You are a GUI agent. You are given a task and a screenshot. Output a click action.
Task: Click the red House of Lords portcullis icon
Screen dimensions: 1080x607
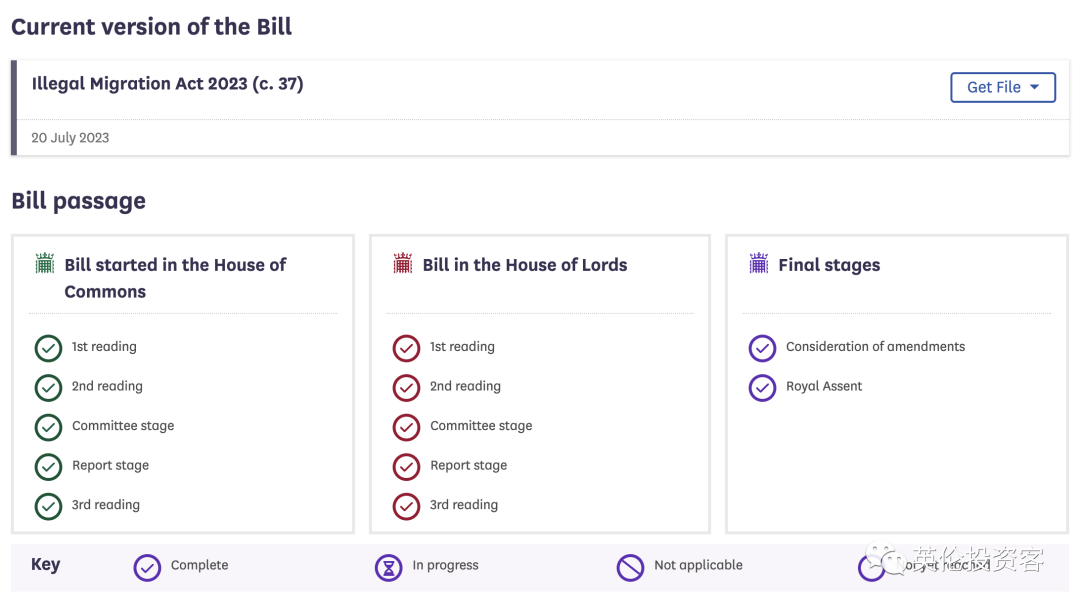[403, 264]
